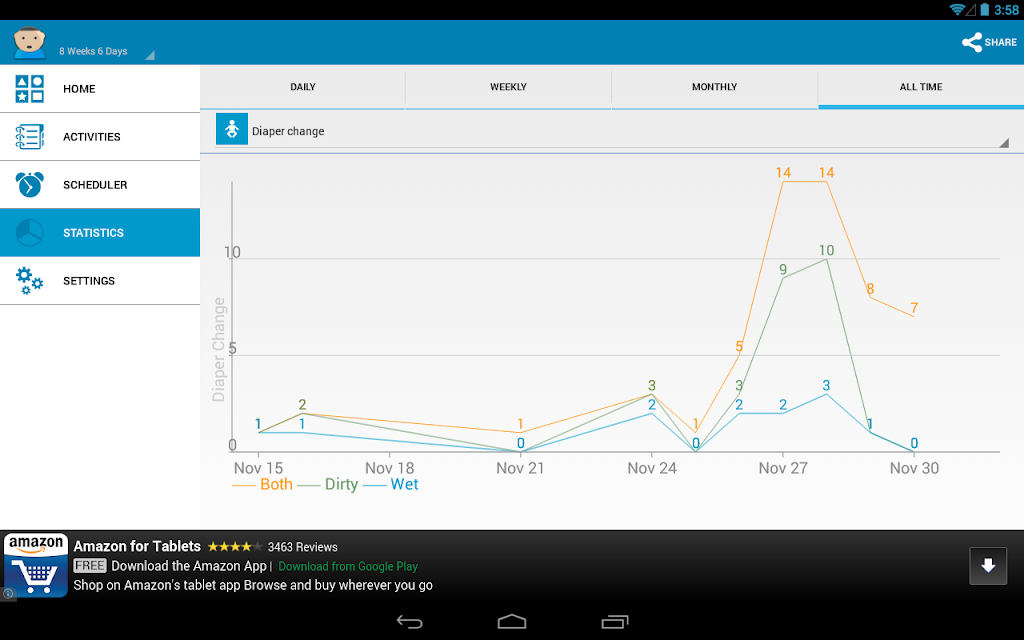The height and width of the screenshot is (640, 1024).
Task: Tap the Android recent apps button
Action: click(x=615, y=622)
